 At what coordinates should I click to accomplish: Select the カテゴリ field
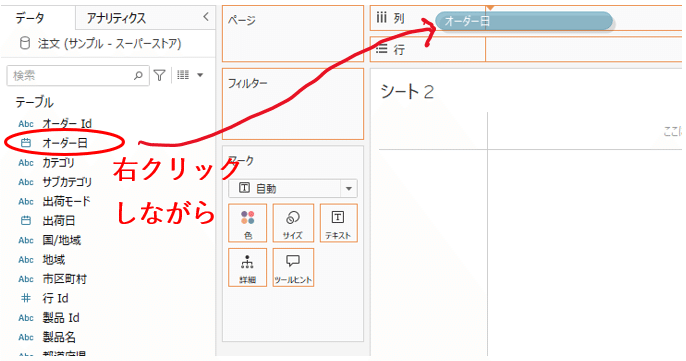[58, 162]
